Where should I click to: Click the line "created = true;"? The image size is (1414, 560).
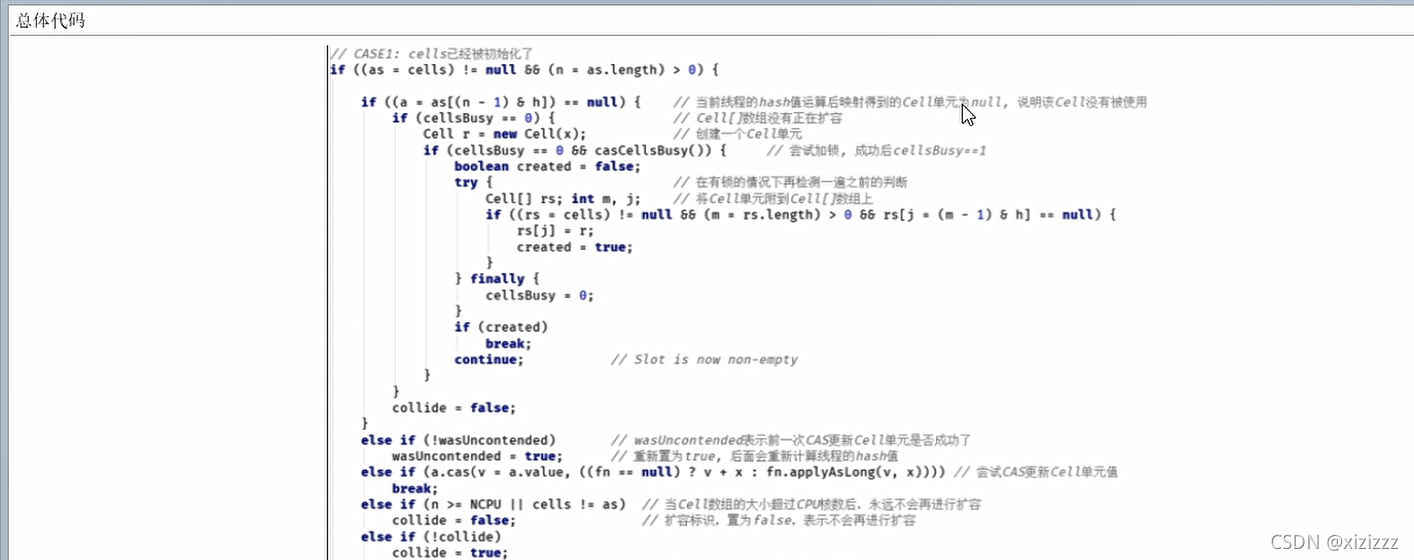click(x=574, y=247)
